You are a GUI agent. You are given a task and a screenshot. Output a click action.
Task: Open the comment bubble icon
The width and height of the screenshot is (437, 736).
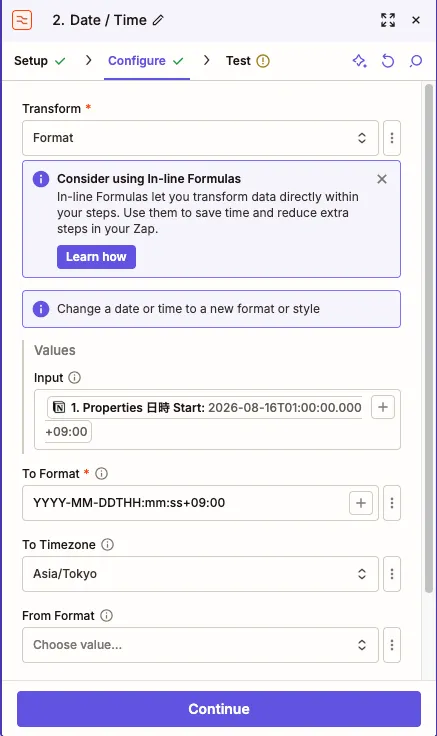pyautogui.click(x=416, y=61)
